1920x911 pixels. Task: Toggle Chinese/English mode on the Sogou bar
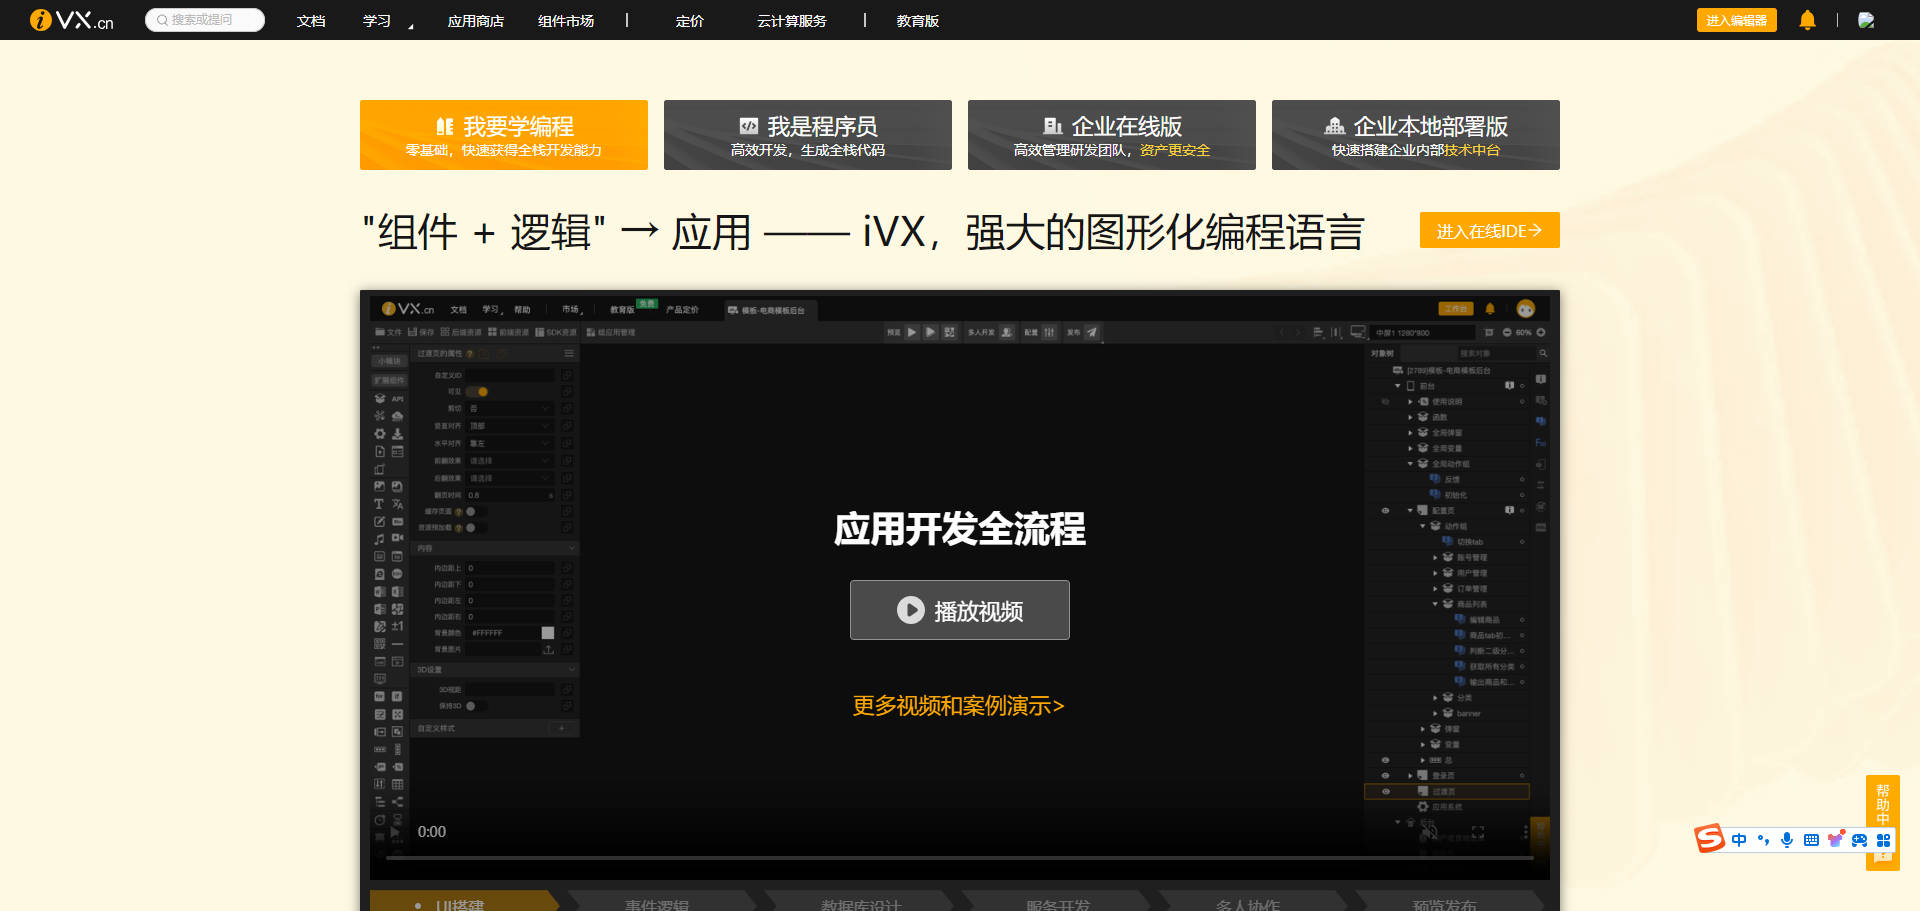[x=1739, y=840]
